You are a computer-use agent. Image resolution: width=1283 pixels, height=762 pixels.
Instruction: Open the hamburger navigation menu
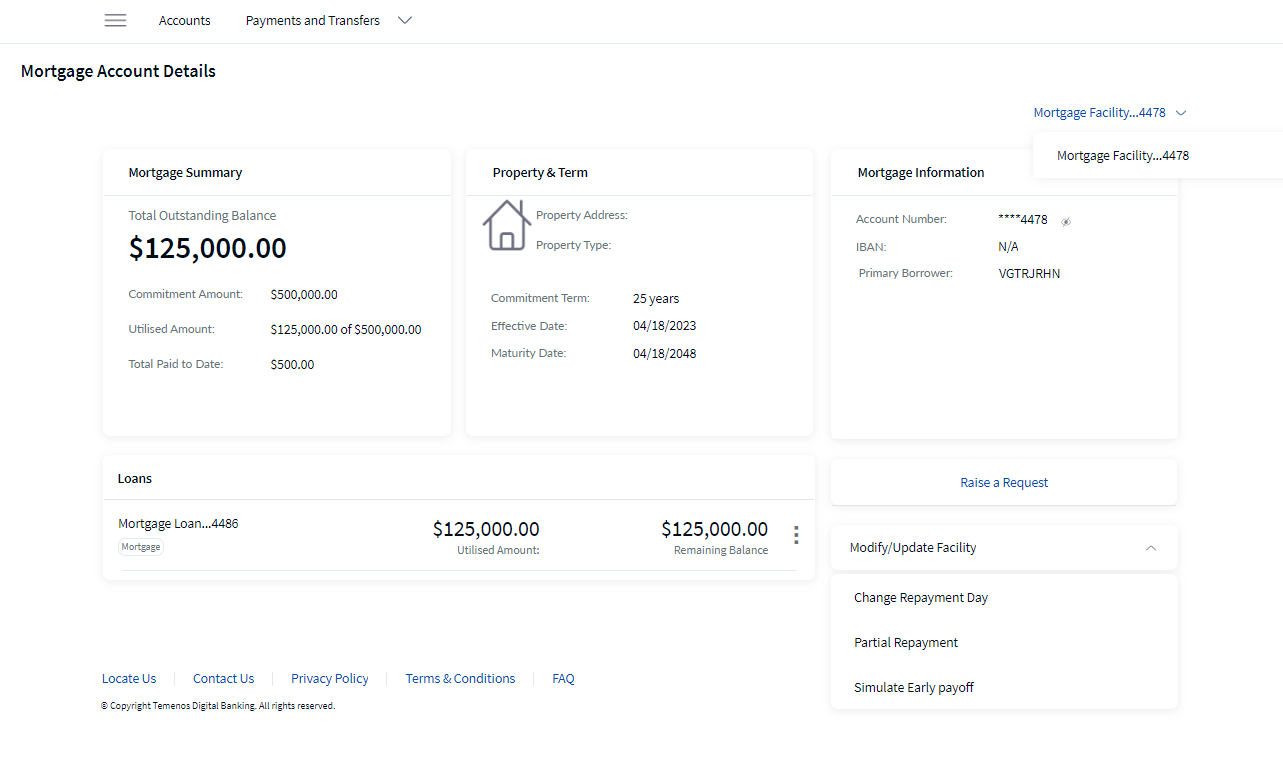(x=115, y=20)
